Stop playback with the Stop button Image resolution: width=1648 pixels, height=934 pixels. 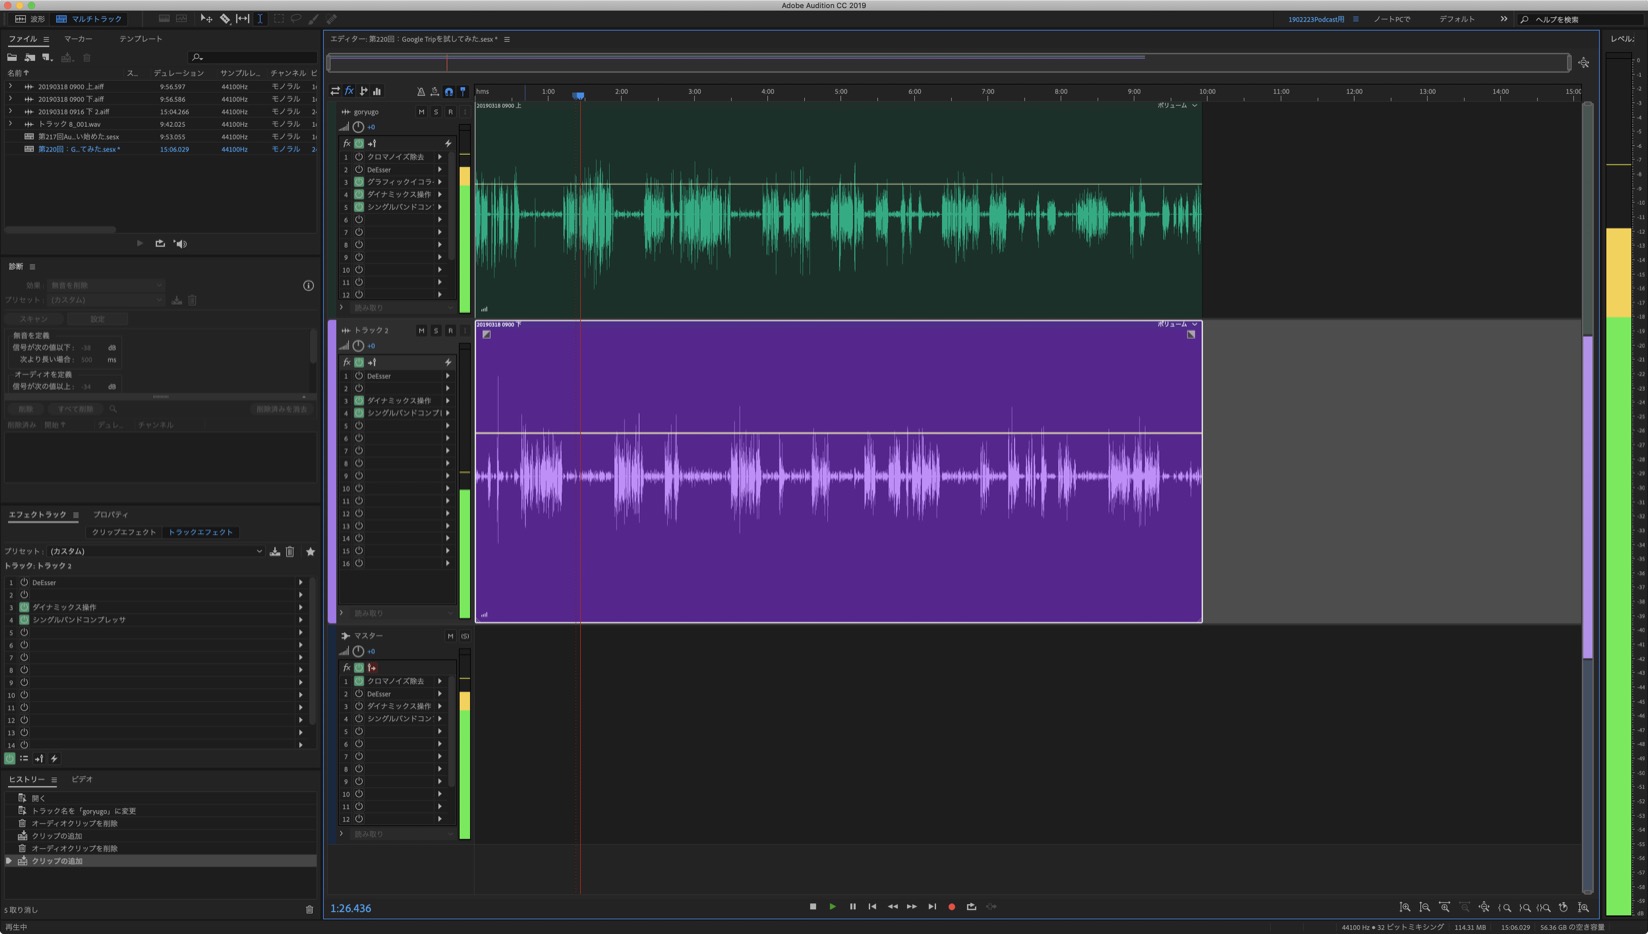tap(813, 907)
